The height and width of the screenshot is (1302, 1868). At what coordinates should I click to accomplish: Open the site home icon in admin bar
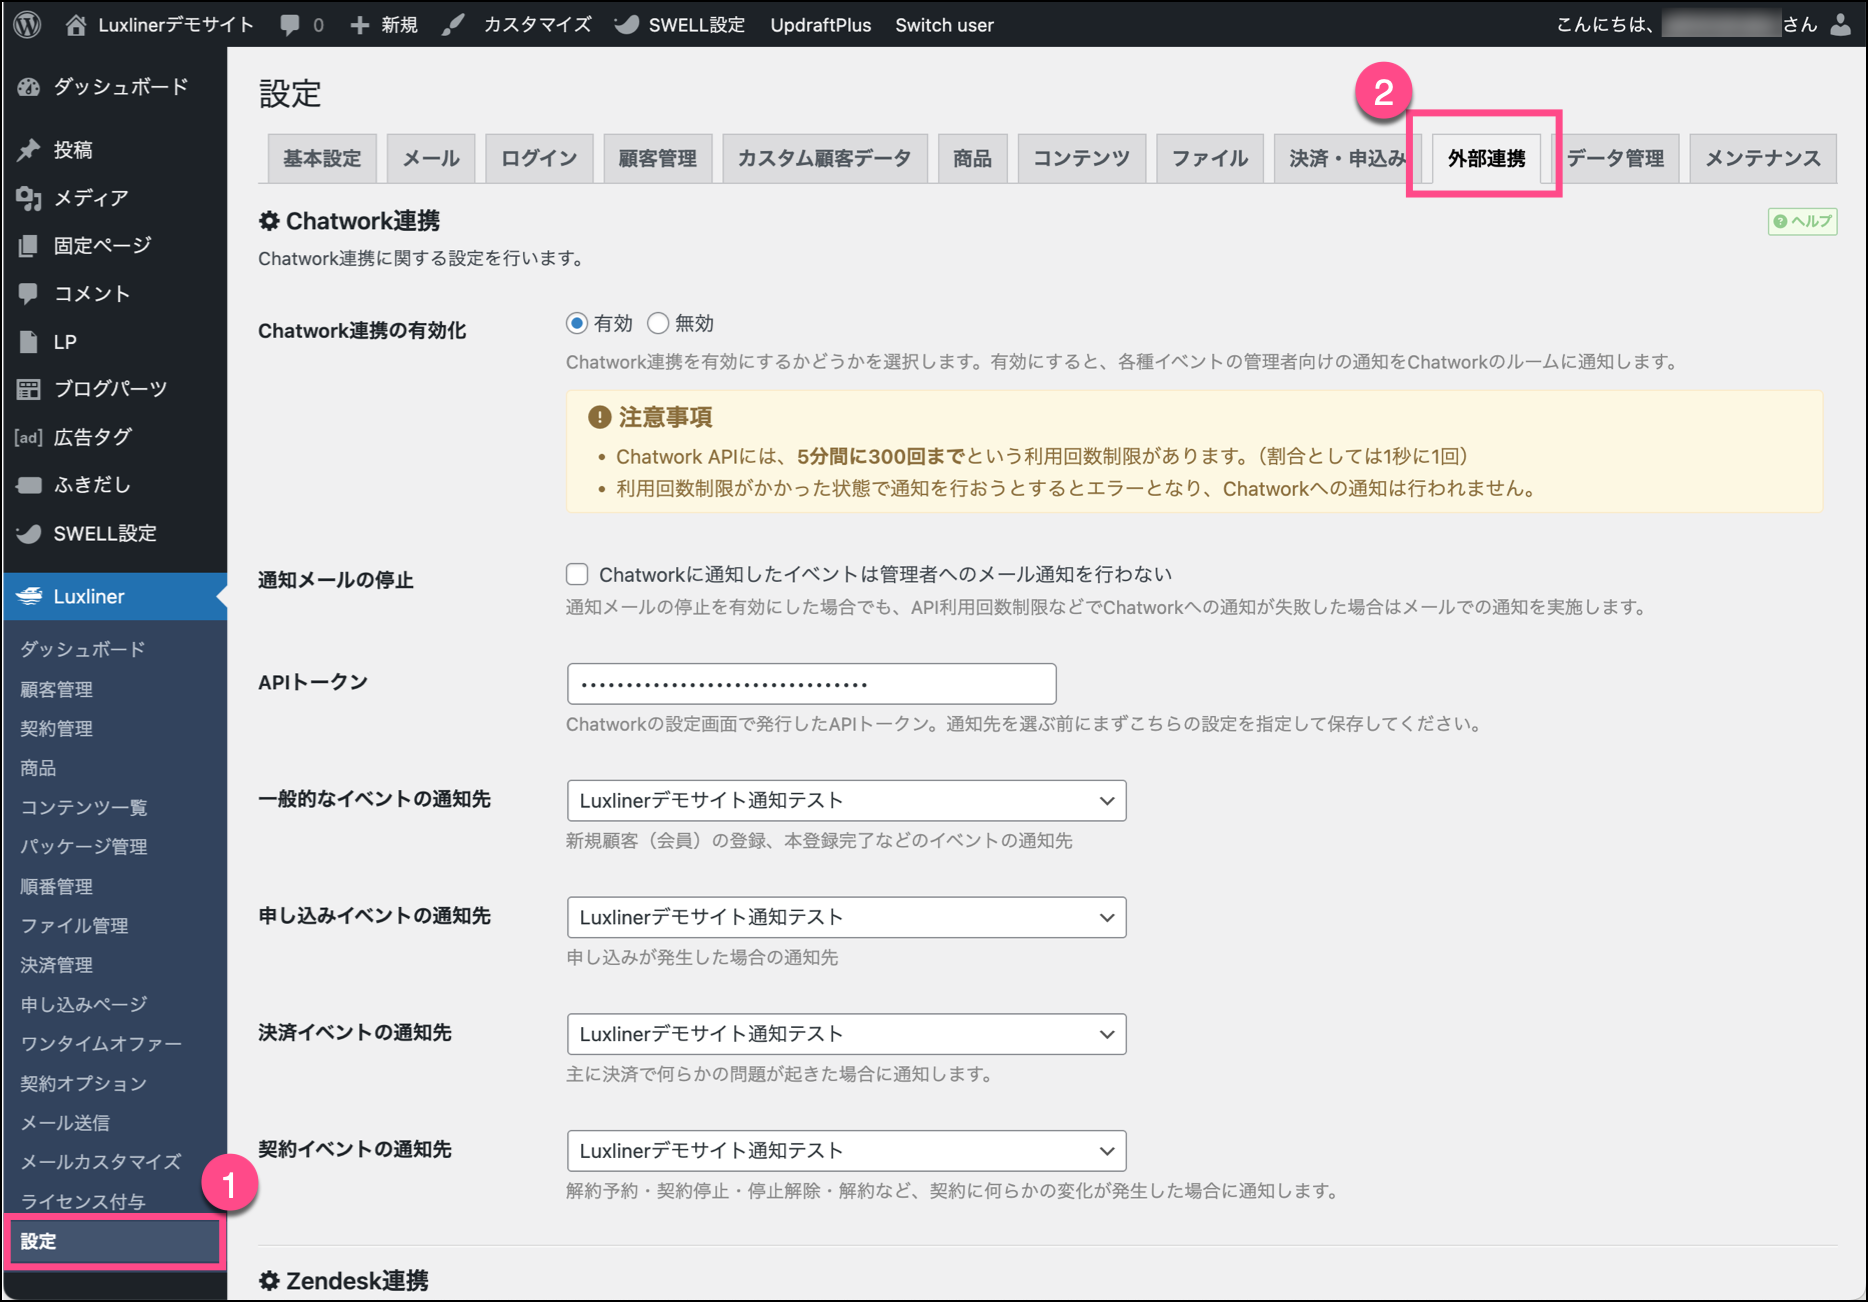tap(76, 25)
